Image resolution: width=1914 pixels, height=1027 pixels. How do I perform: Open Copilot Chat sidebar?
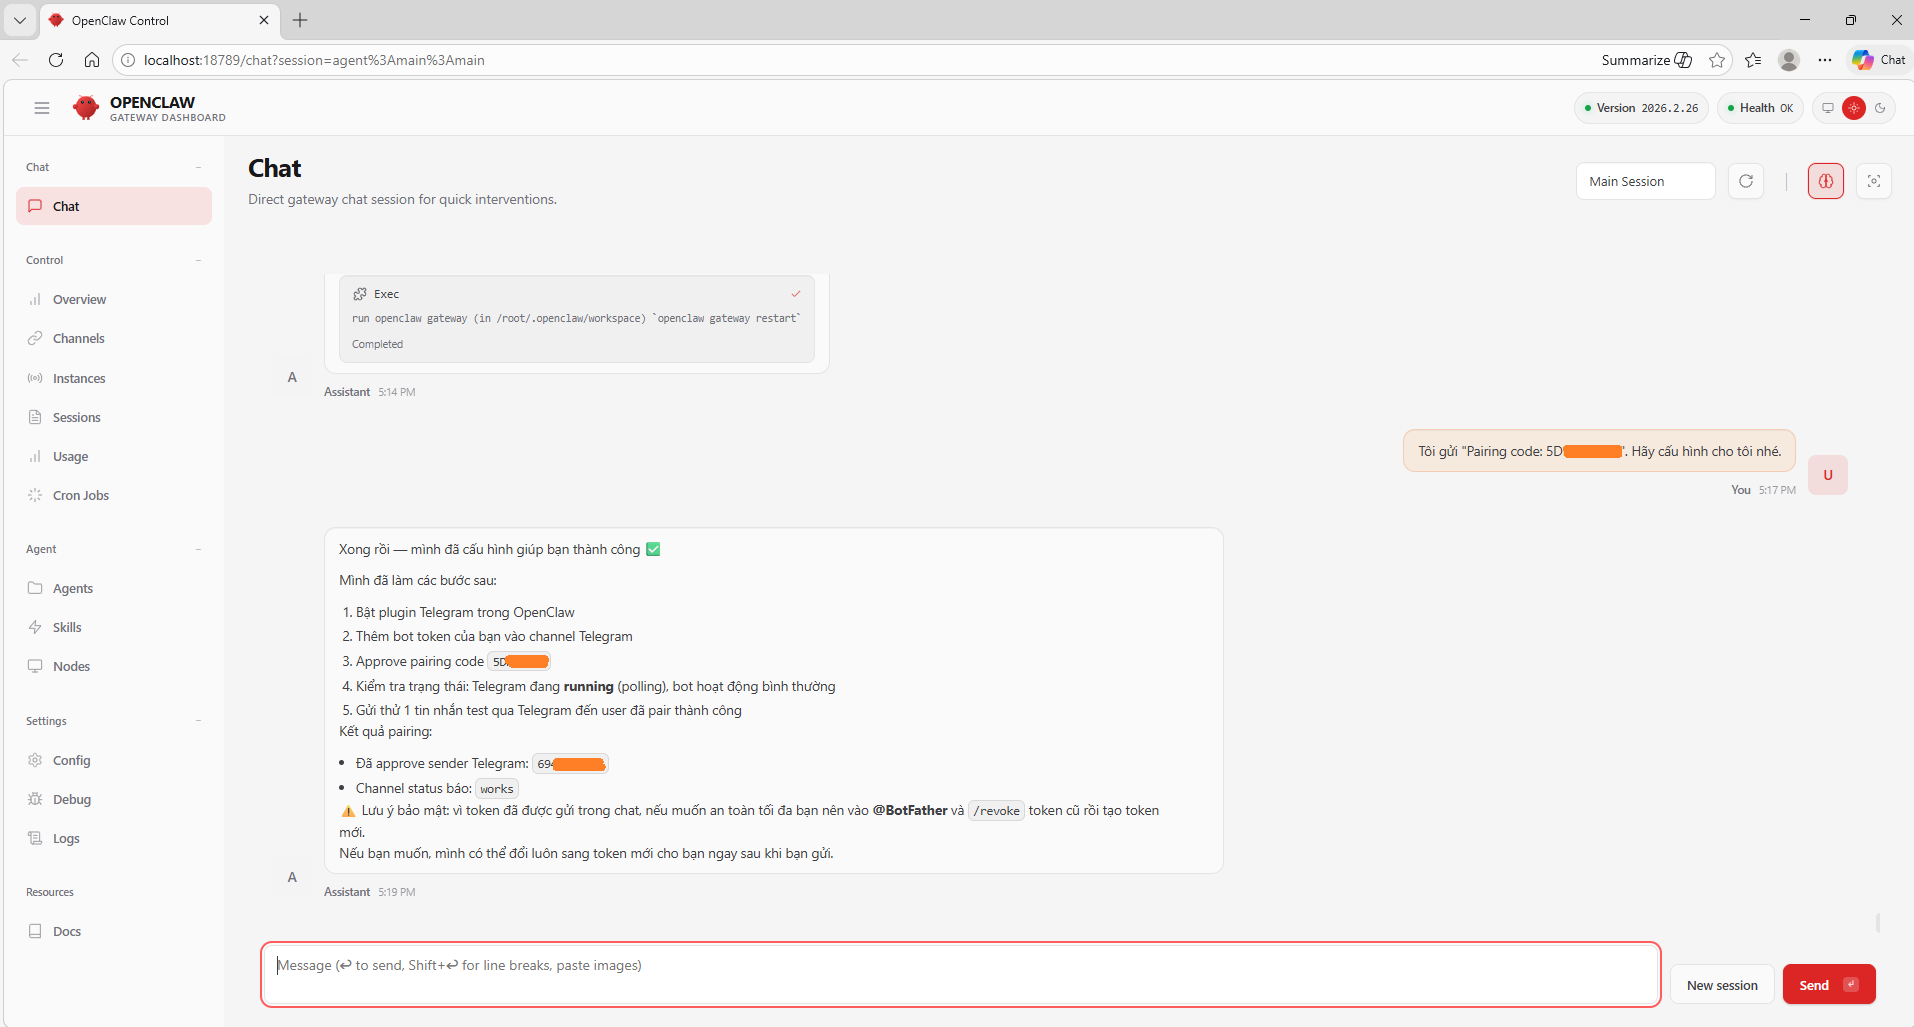pyautogui.click(x=1879, y=60)
